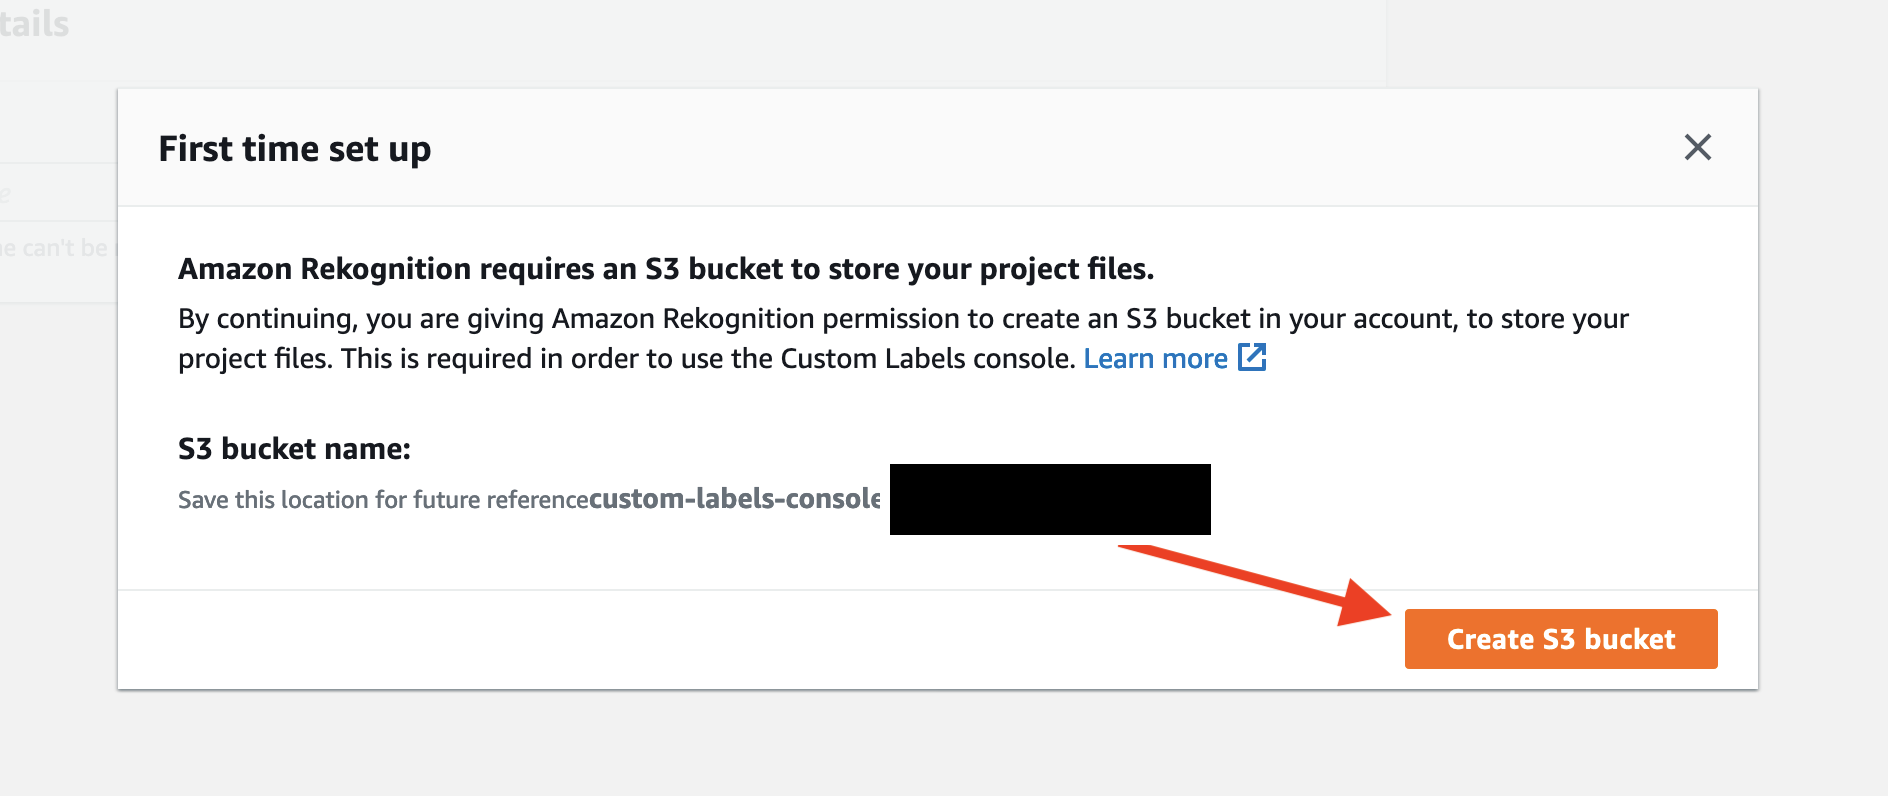Click empty footer area left of Create button

pos(760,639)
